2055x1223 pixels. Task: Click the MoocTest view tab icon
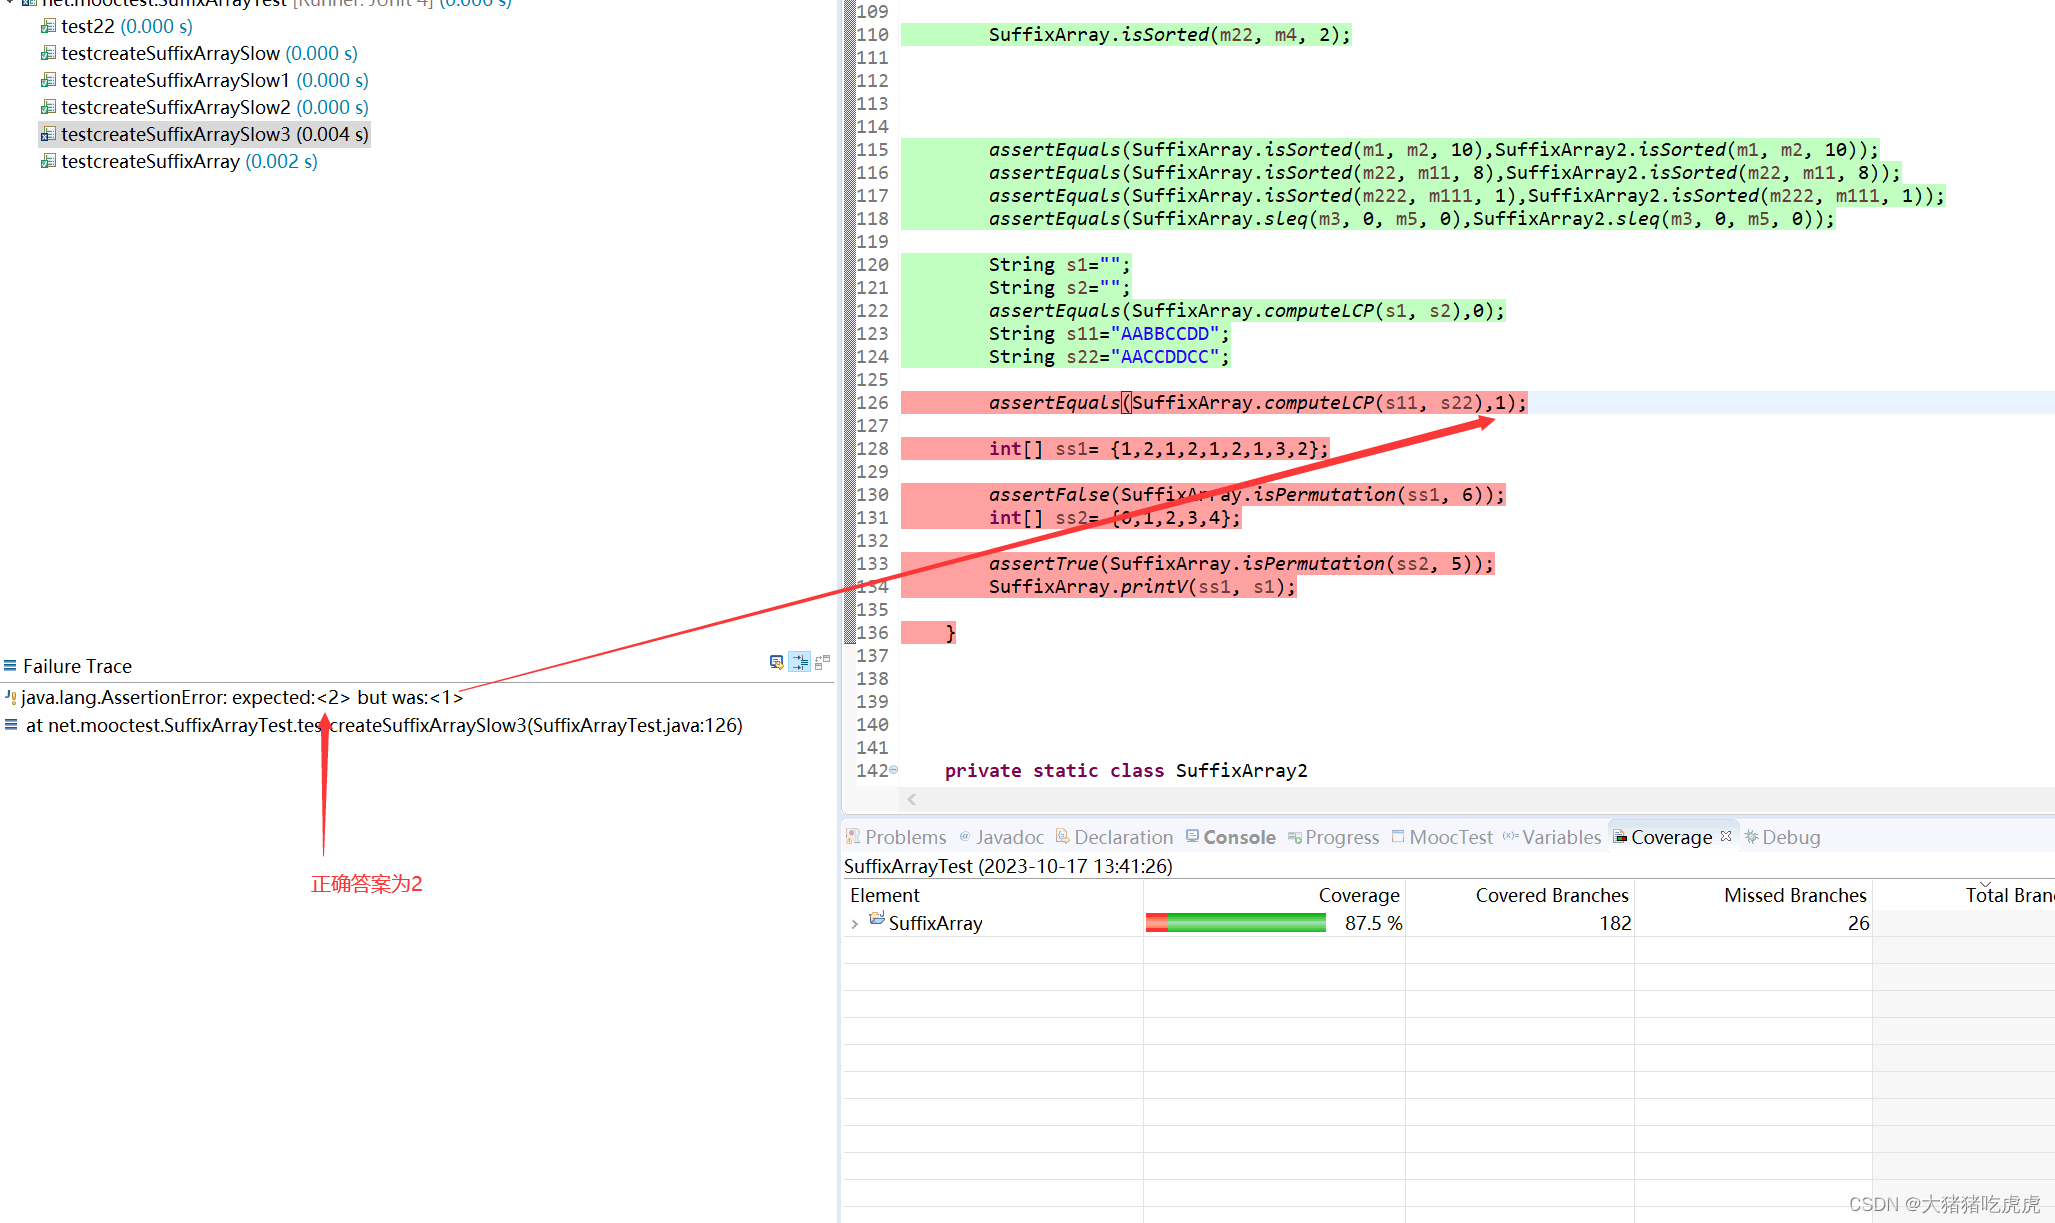[x=1398, y=837]
